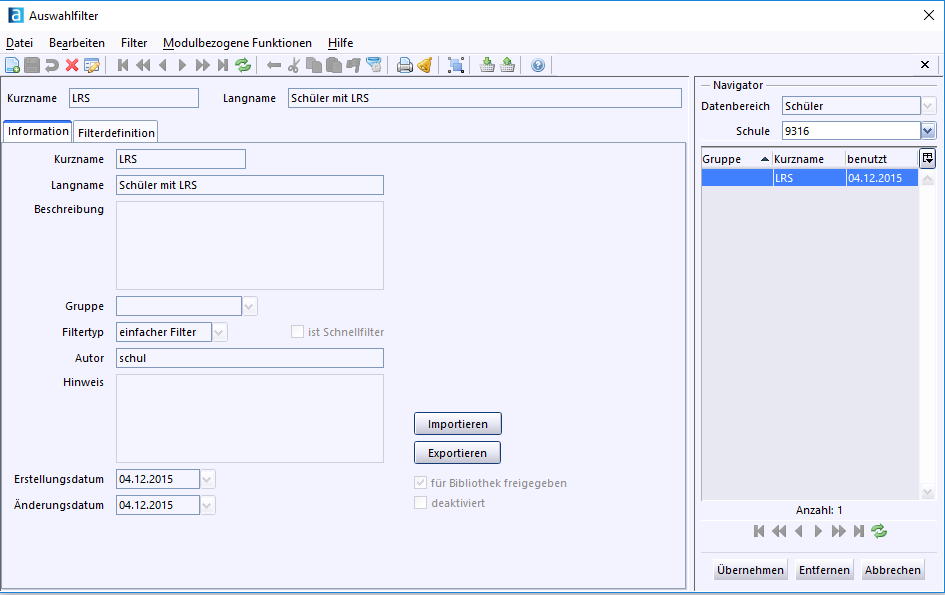Open the Datenbereich dropdown arrow

(x=928, y=106)
